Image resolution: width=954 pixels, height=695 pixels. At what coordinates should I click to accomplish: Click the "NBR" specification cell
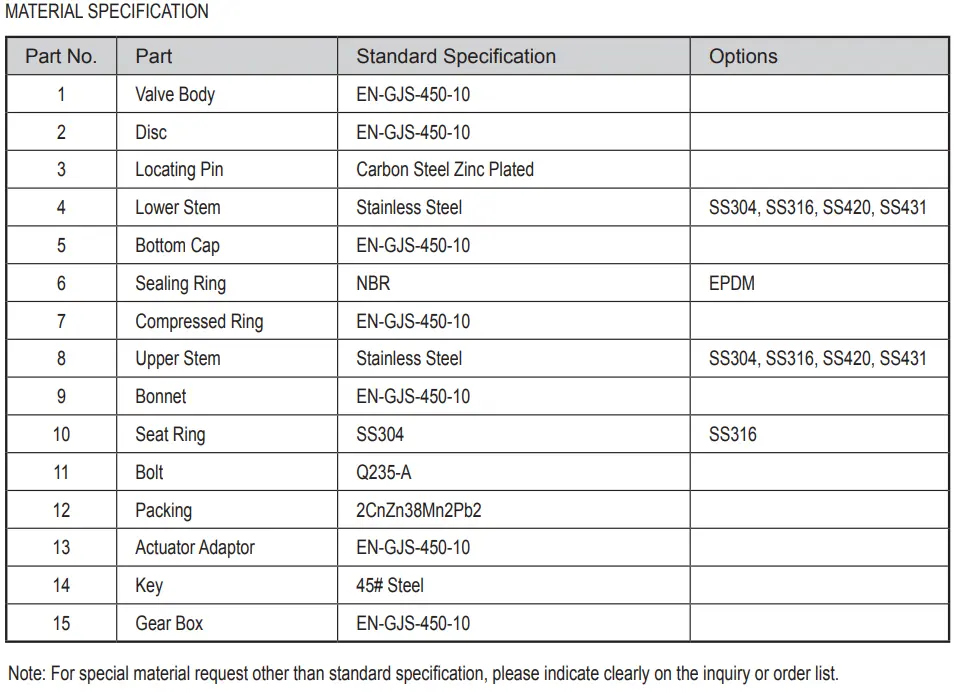373,284
